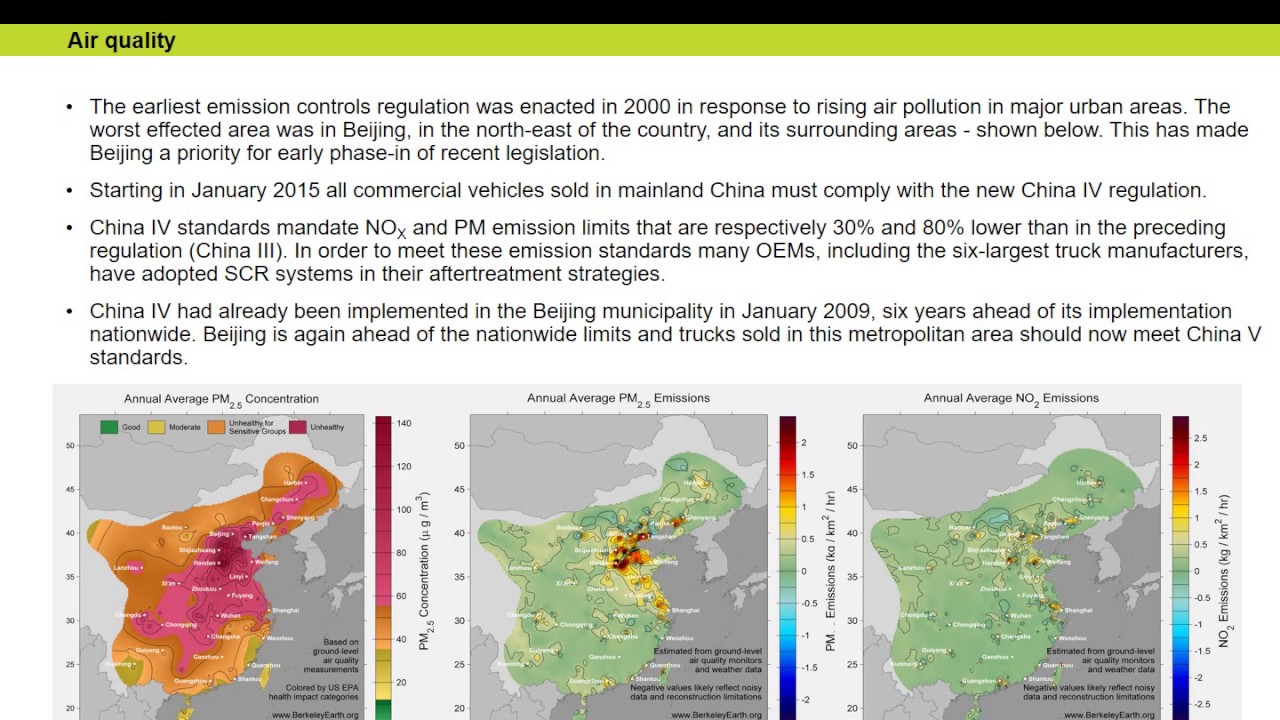Click the '140' tick on Concentration color bar
The width and height of the screenshot is (1280, 720).
[403, 424]
